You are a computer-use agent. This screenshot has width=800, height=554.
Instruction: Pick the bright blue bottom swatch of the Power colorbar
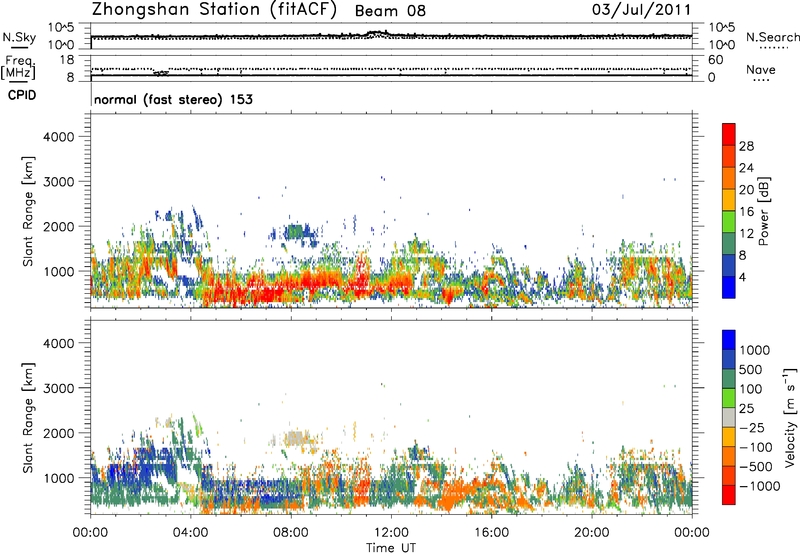[729, 288]
